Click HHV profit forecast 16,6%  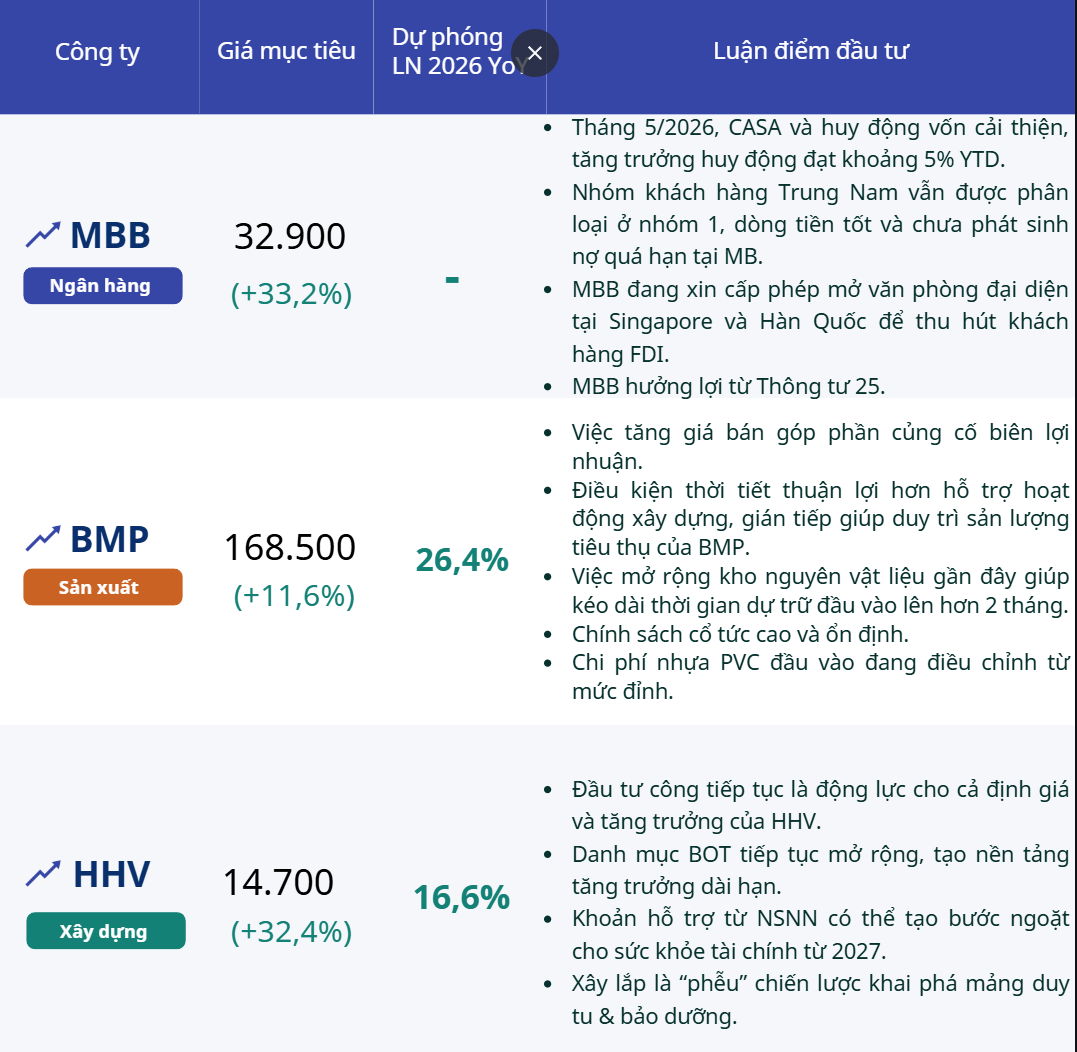(462, 897)
